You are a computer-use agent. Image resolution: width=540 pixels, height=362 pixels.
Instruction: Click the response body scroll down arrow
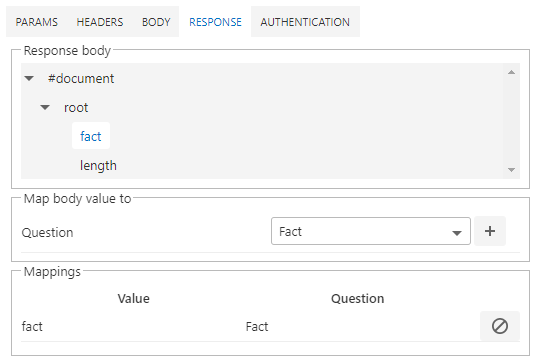(511, 170)
